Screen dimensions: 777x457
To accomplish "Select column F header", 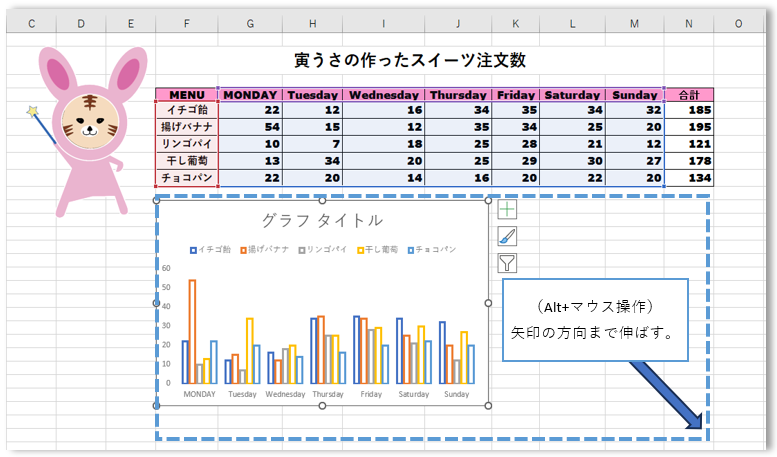I will tap(187, 24).
